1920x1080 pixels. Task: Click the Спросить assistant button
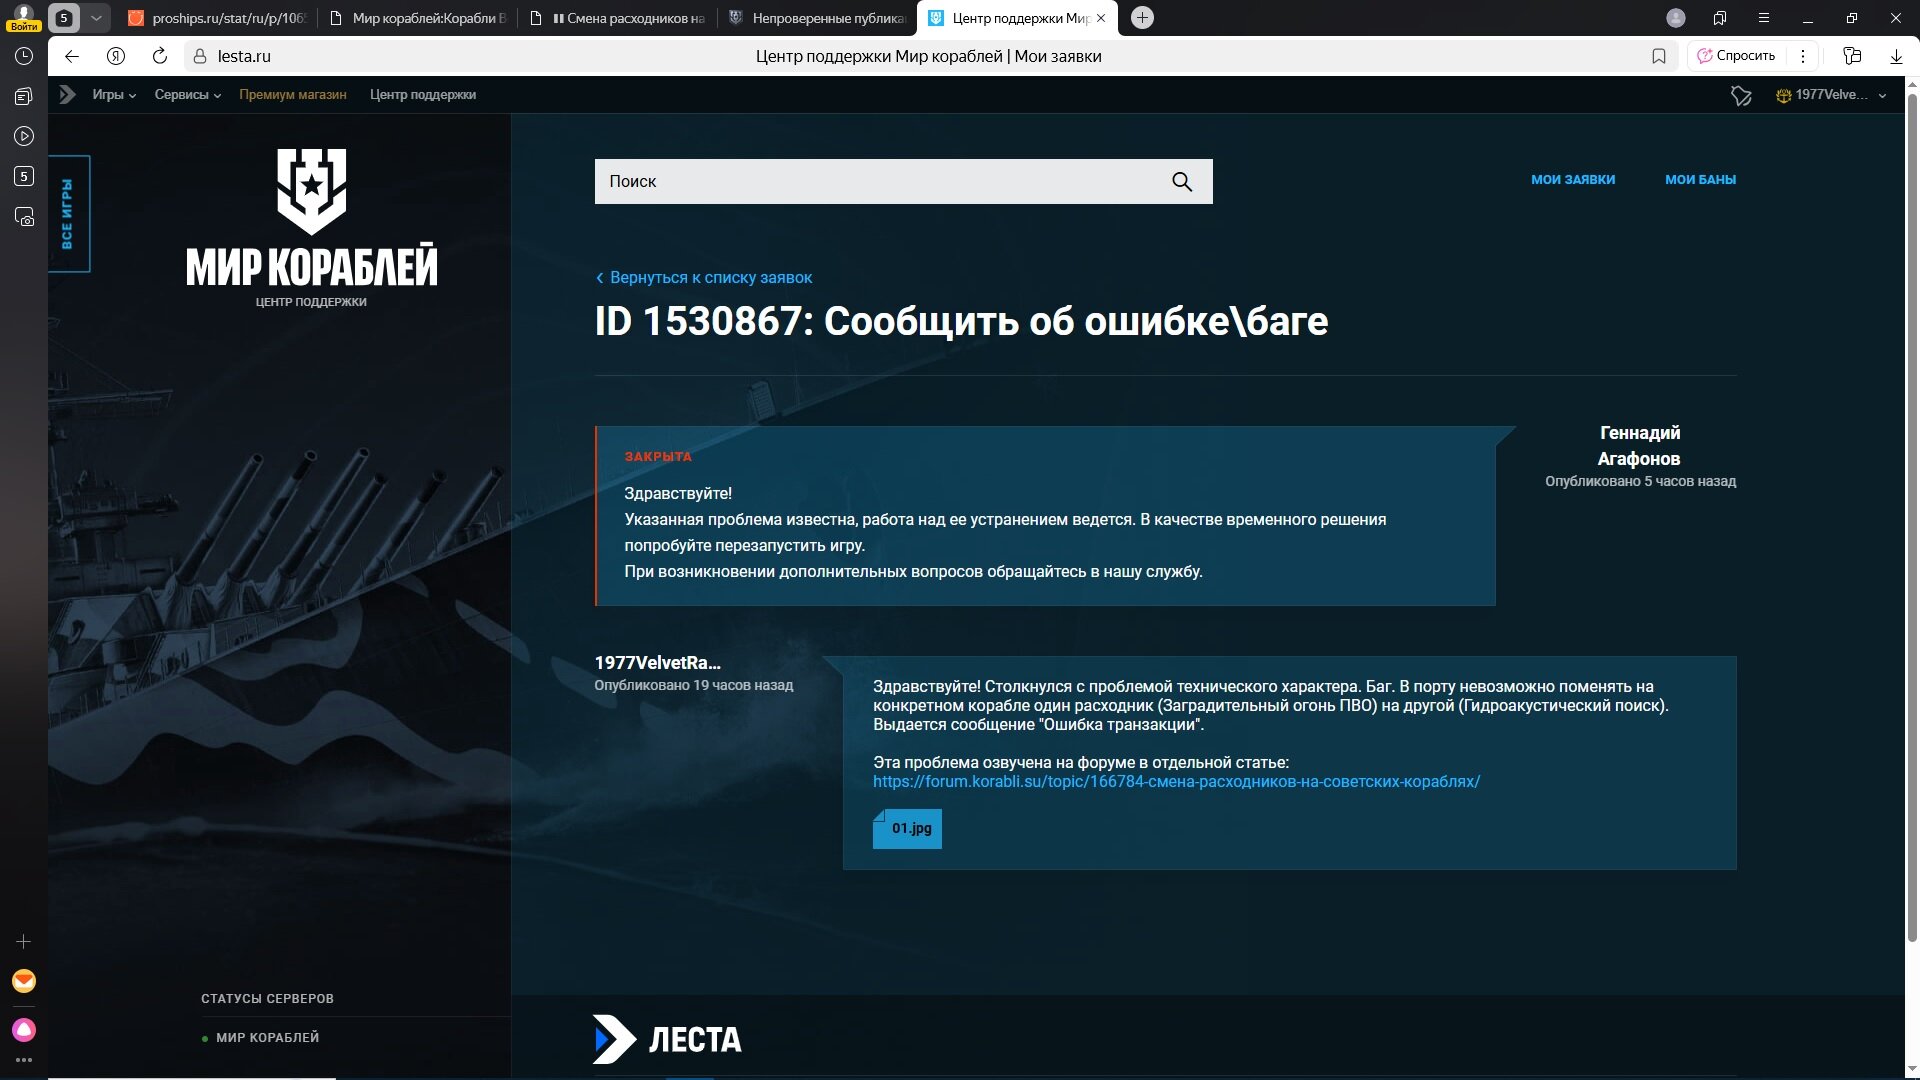tap(1736, 56)
